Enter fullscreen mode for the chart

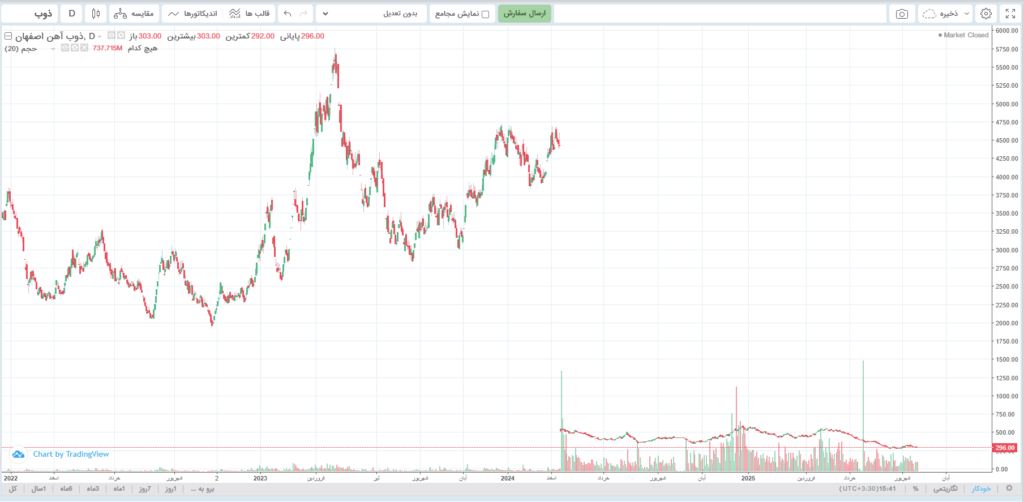click(x=1008, y=14)
